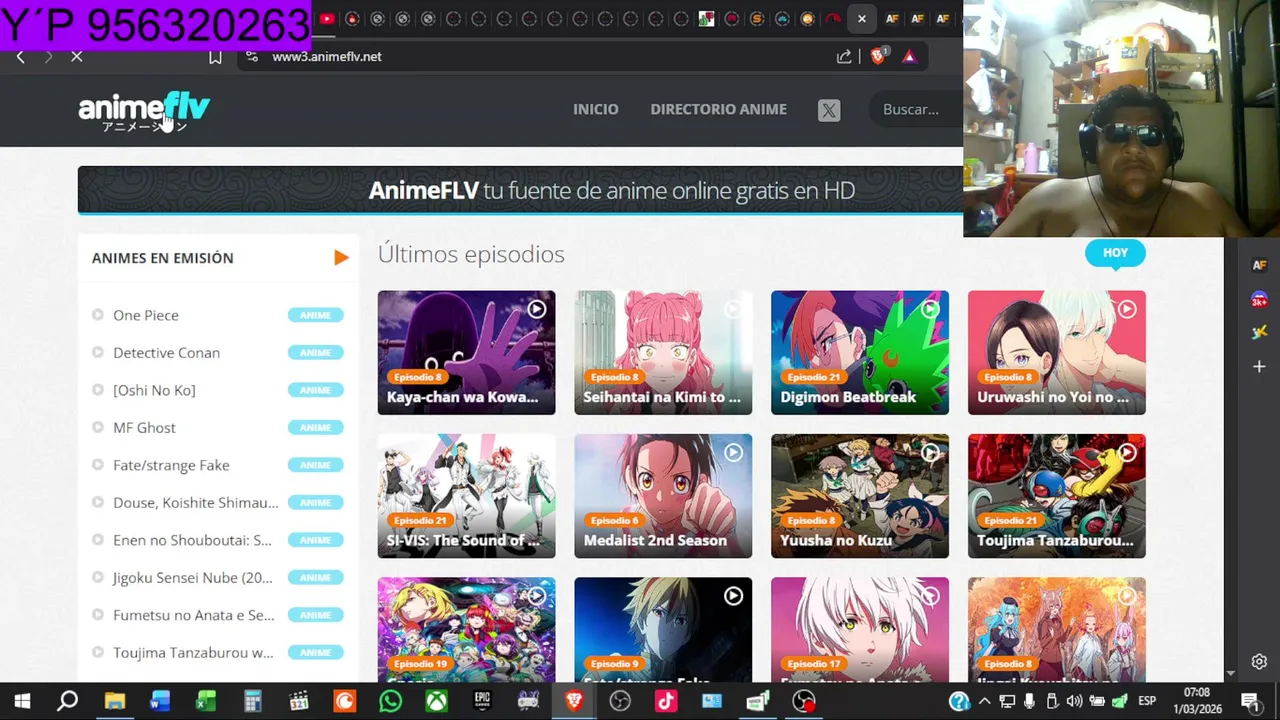1280x720 pixels.
Task: Click the ANIME badge beside MF Ghost
Action: coord(315,428)
